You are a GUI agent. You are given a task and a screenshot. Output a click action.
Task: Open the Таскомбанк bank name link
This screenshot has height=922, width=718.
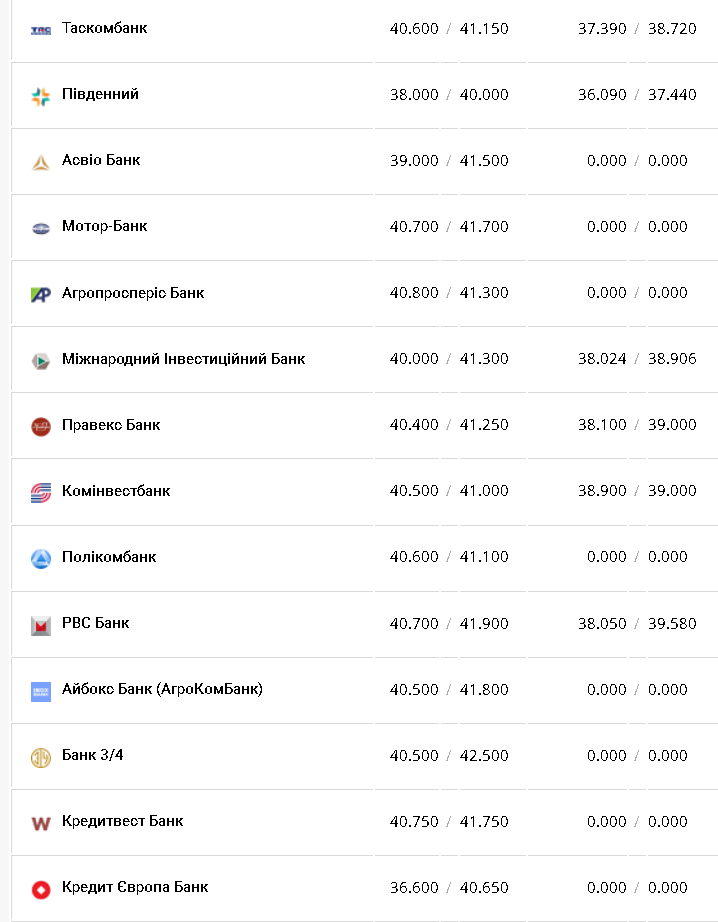point(104,28)
